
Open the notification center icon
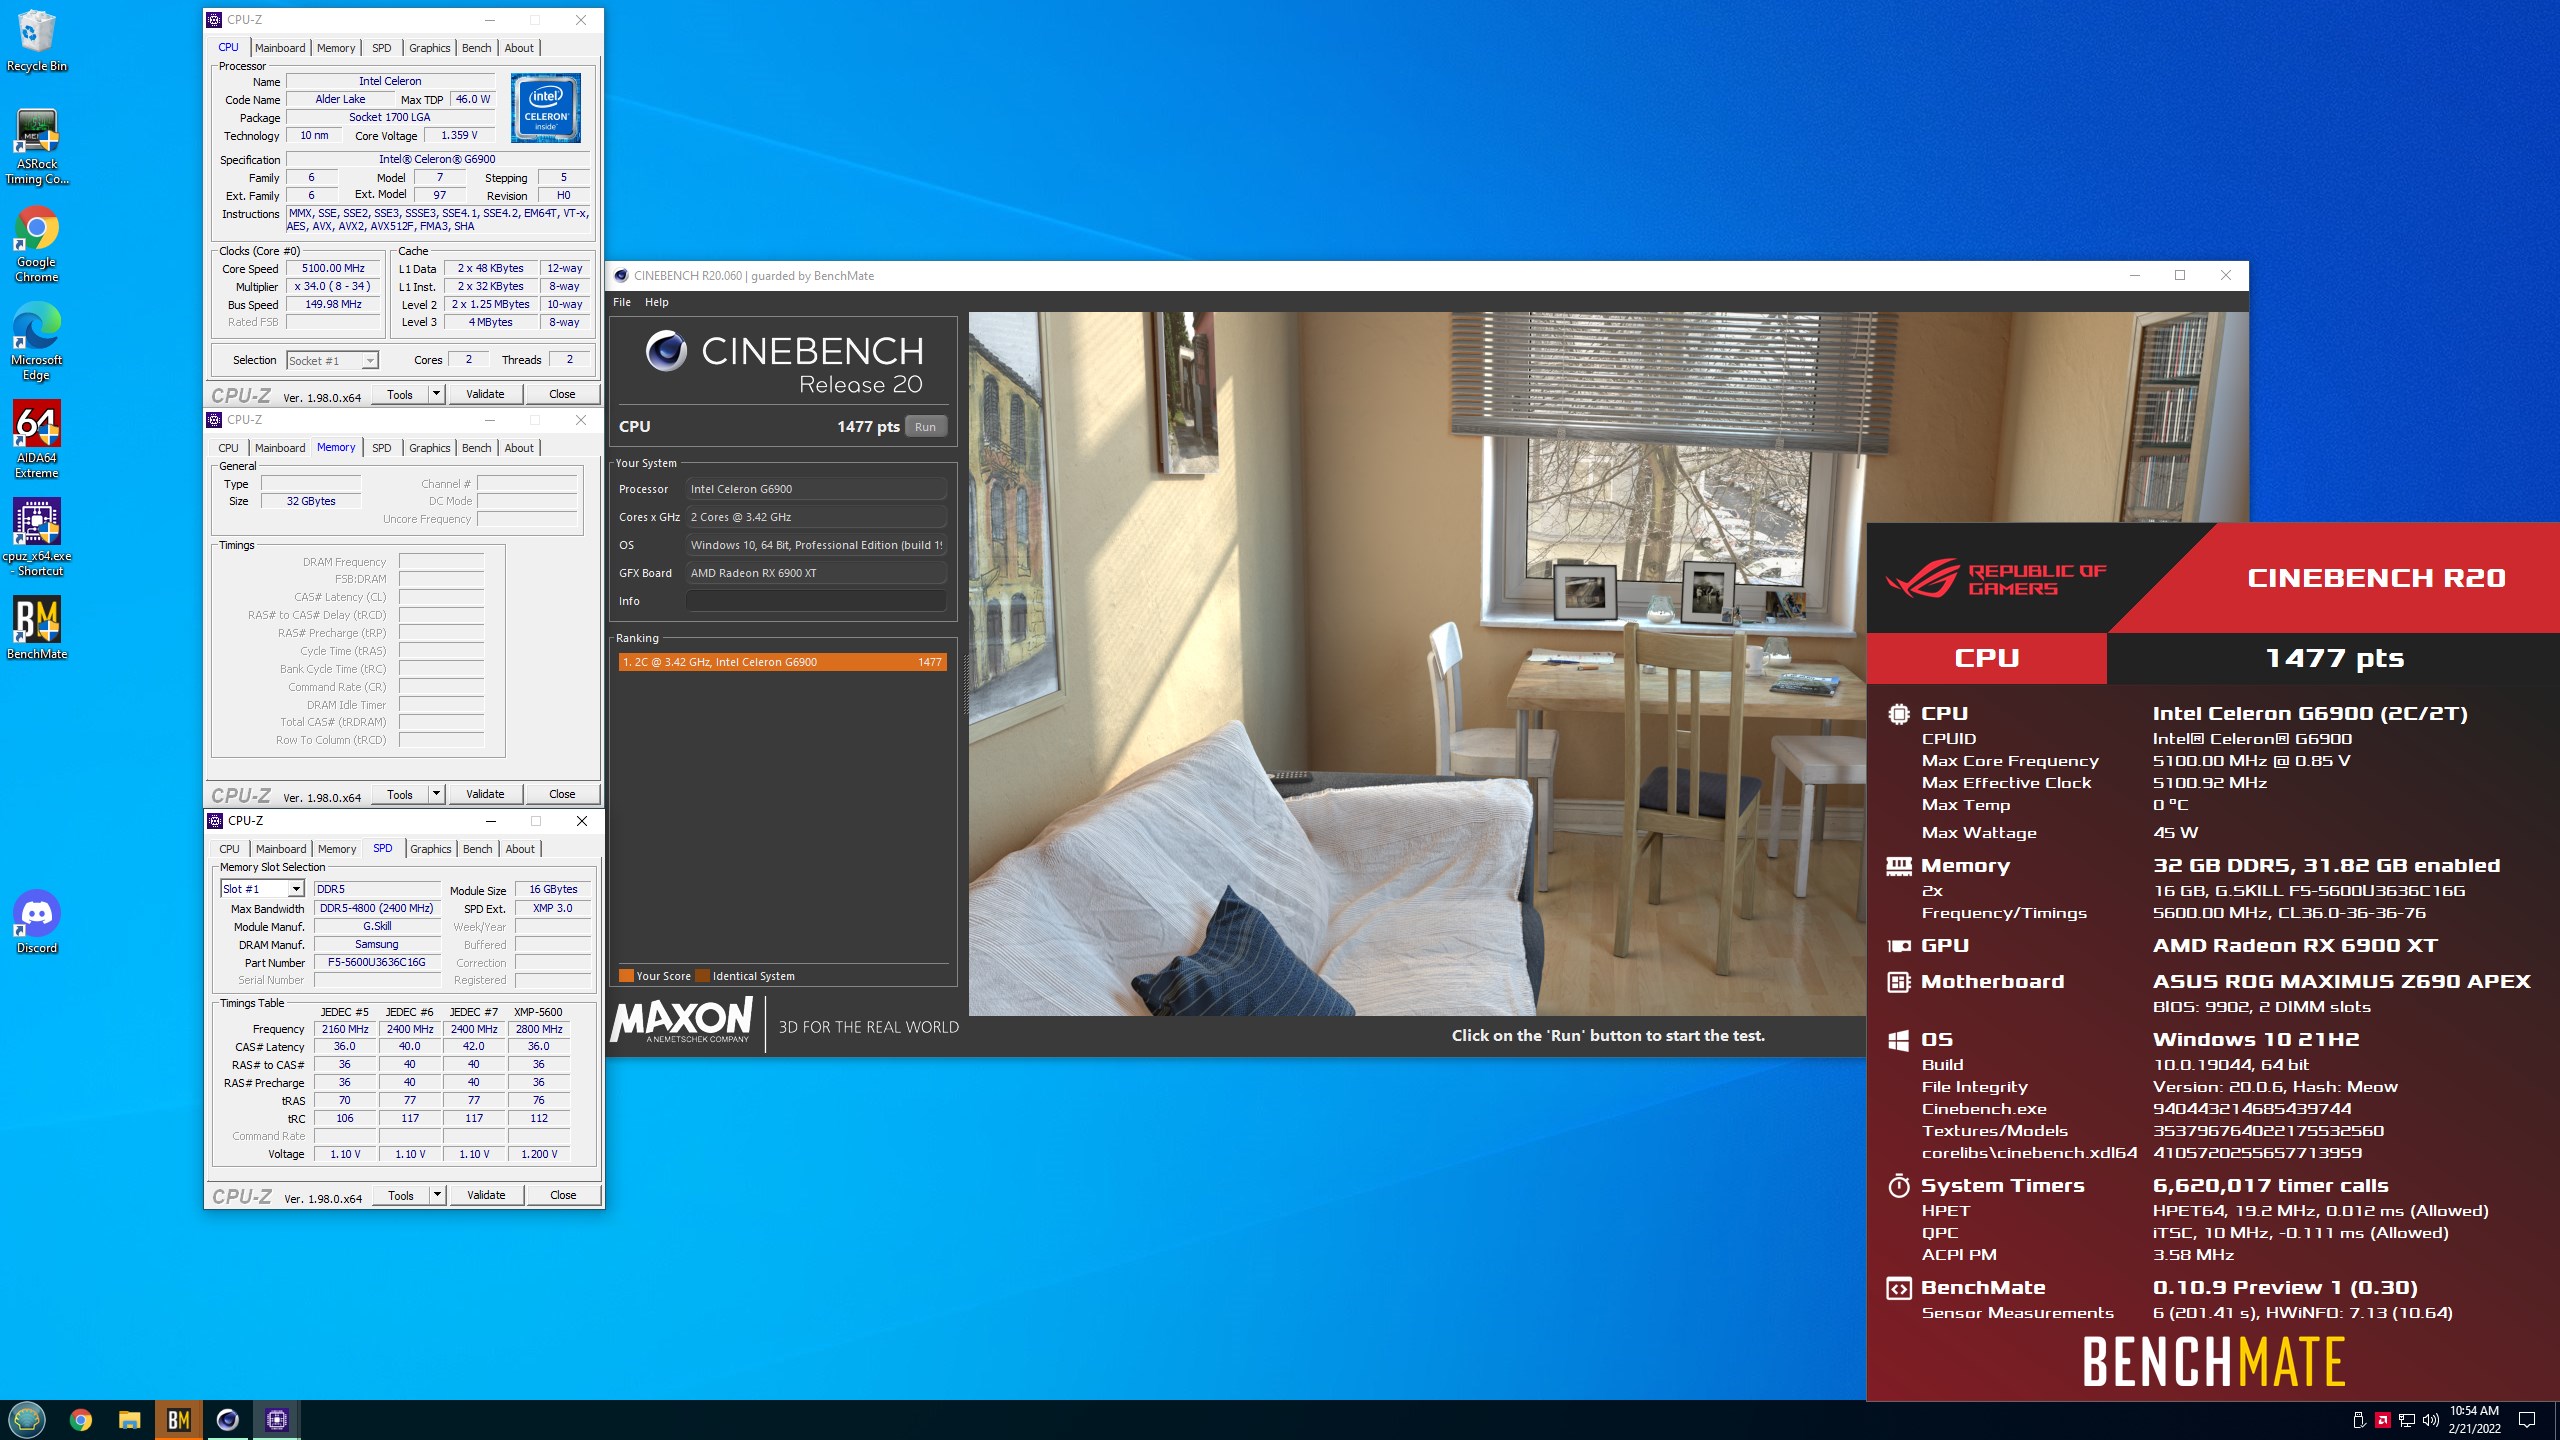(2526, 1420)
